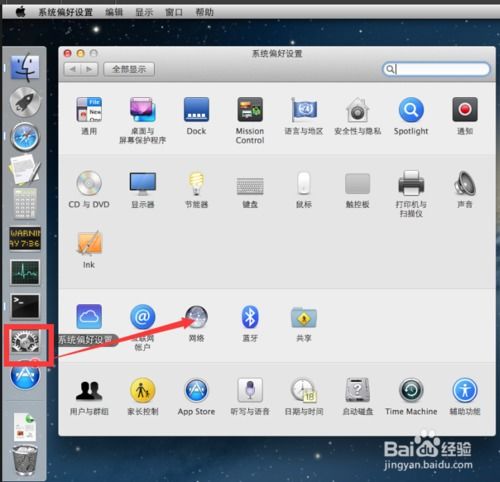This screenshot has width=500, height=482.
Task: Open Terminal from the Dock
Action: [25, 306]
